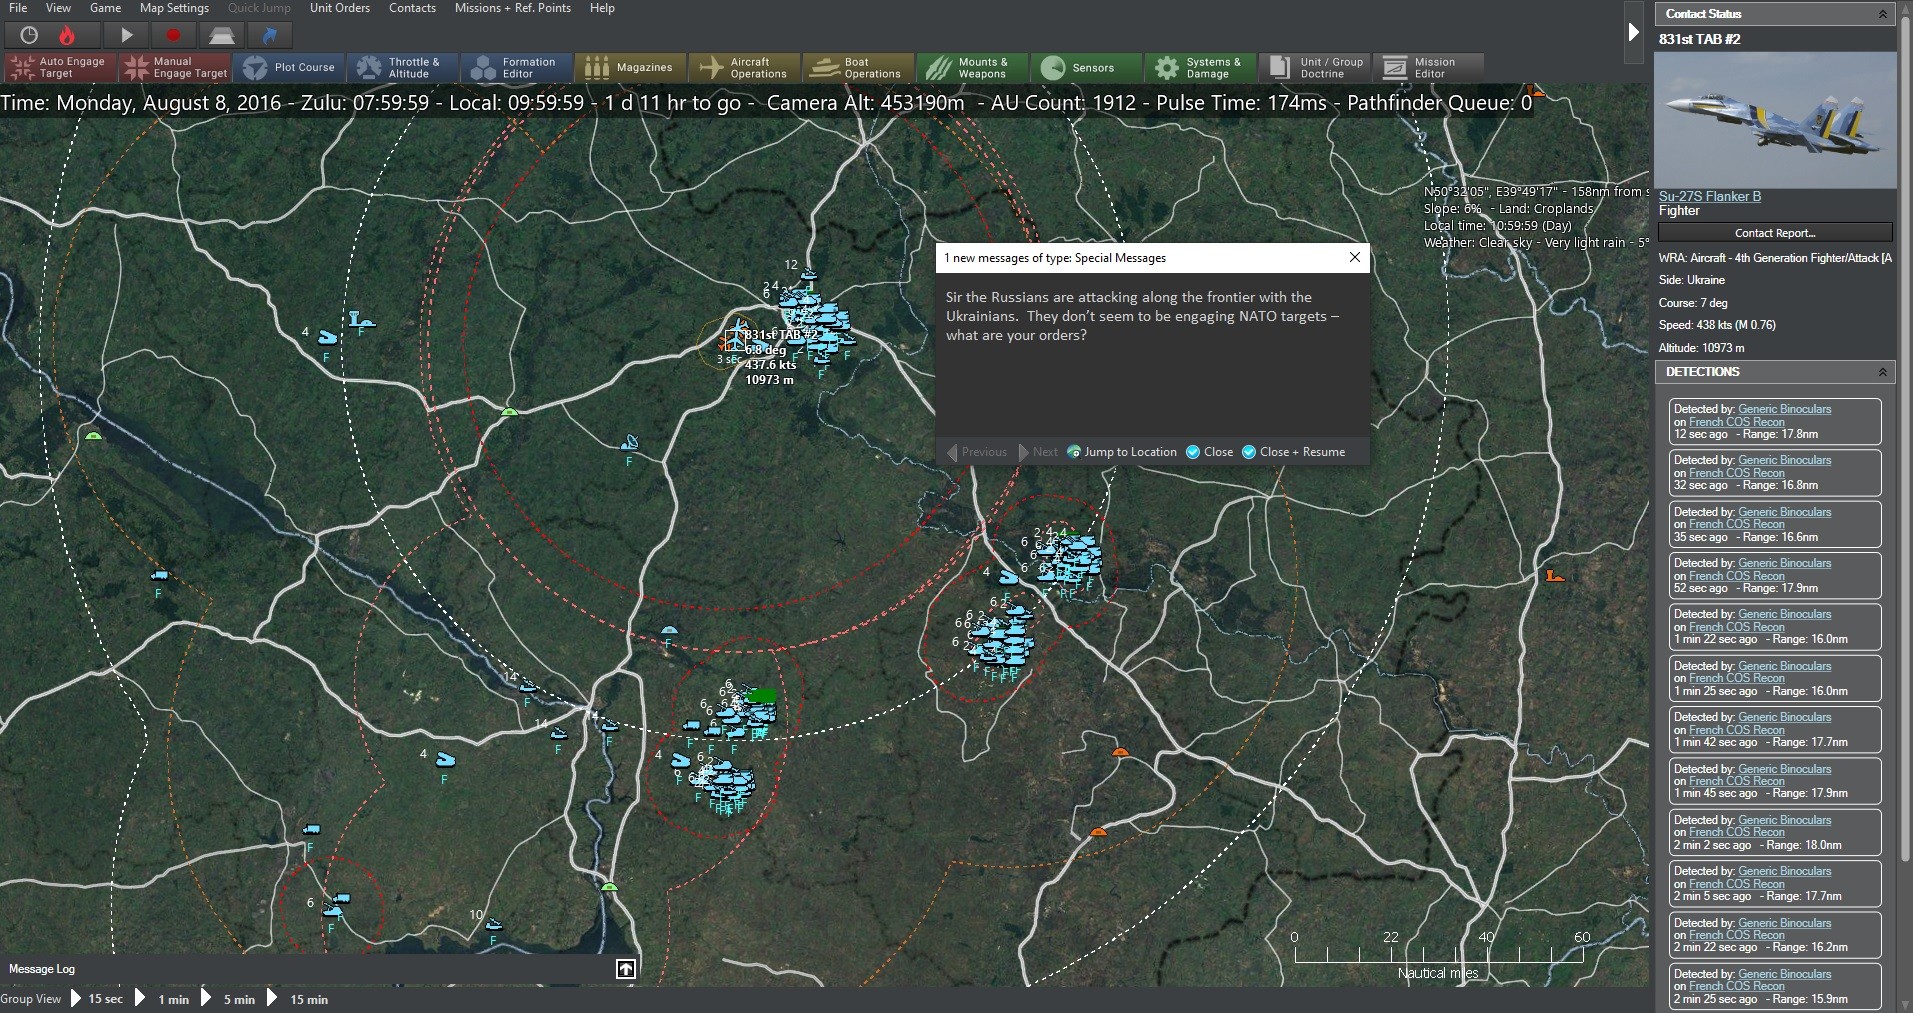
Task: Expand the Message Log with the up arrow
Action: [x=625, y=968]
